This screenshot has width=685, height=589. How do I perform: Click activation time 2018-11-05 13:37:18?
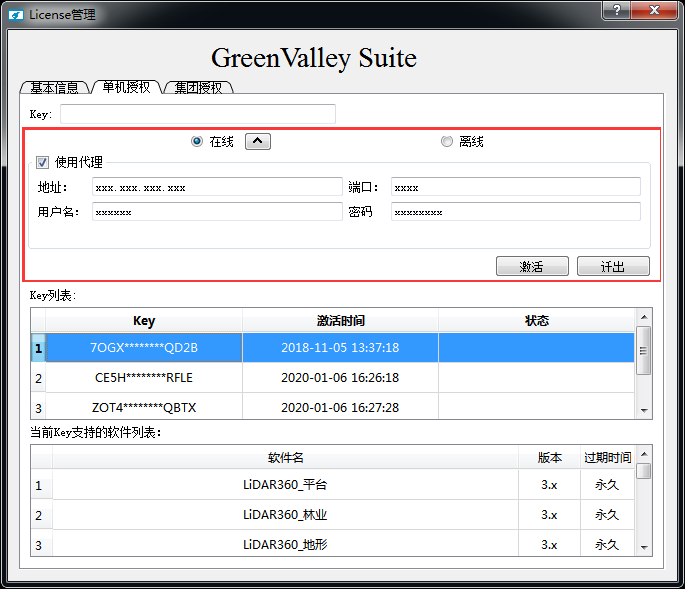pyautogui.click(x=340, y=347)
